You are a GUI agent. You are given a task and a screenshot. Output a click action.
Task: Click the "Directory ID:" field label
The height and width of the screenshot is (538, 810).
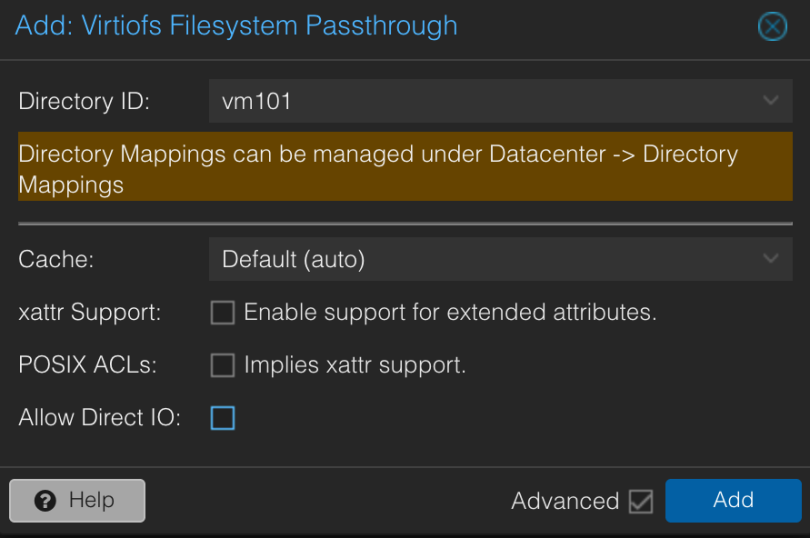pos(83,101)
